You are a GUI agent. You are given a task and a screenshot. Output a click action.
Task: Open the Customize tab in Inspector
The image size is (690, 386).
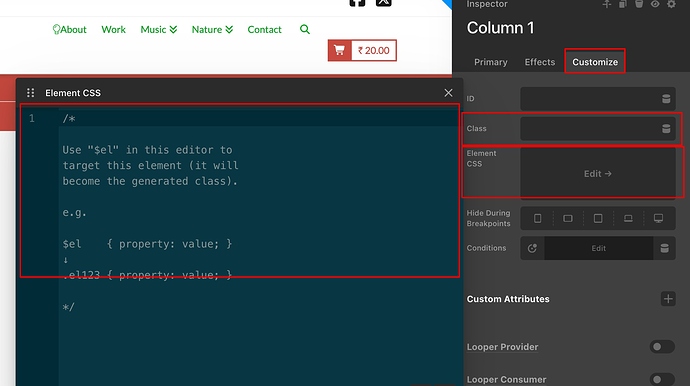[x=595, y=62]
